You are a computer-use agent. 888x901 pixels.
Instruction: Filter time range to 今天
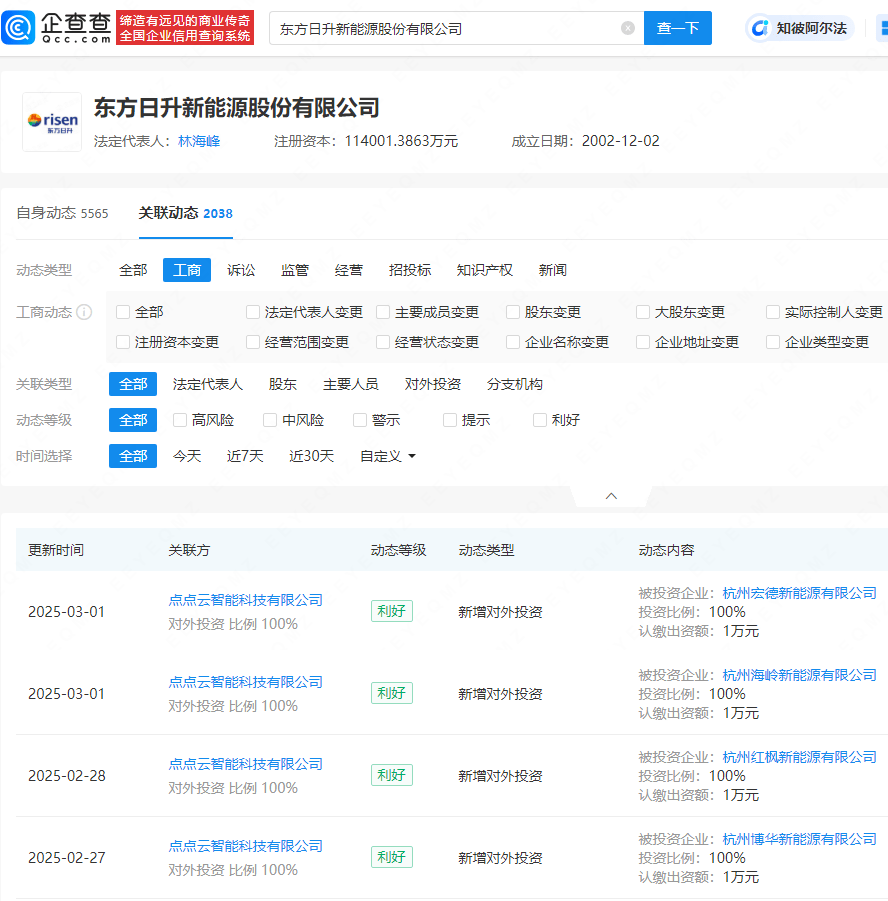[x=187, y=456]
